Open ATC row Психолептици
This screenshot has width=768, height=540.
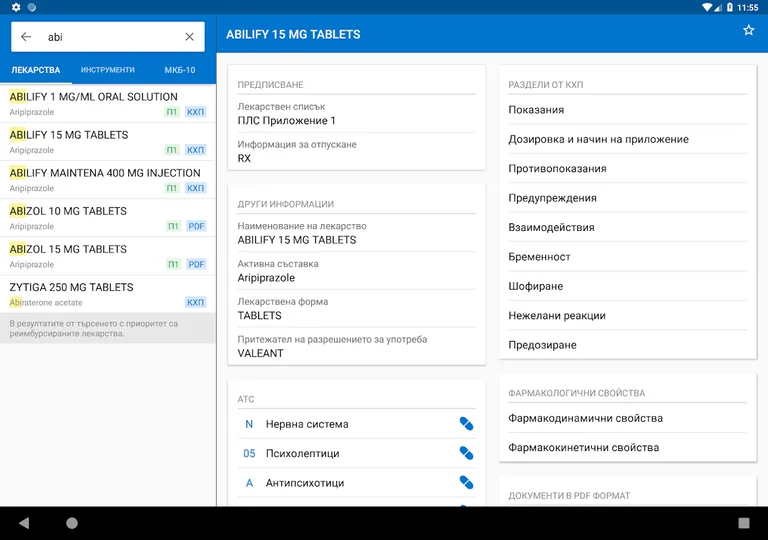357,453
